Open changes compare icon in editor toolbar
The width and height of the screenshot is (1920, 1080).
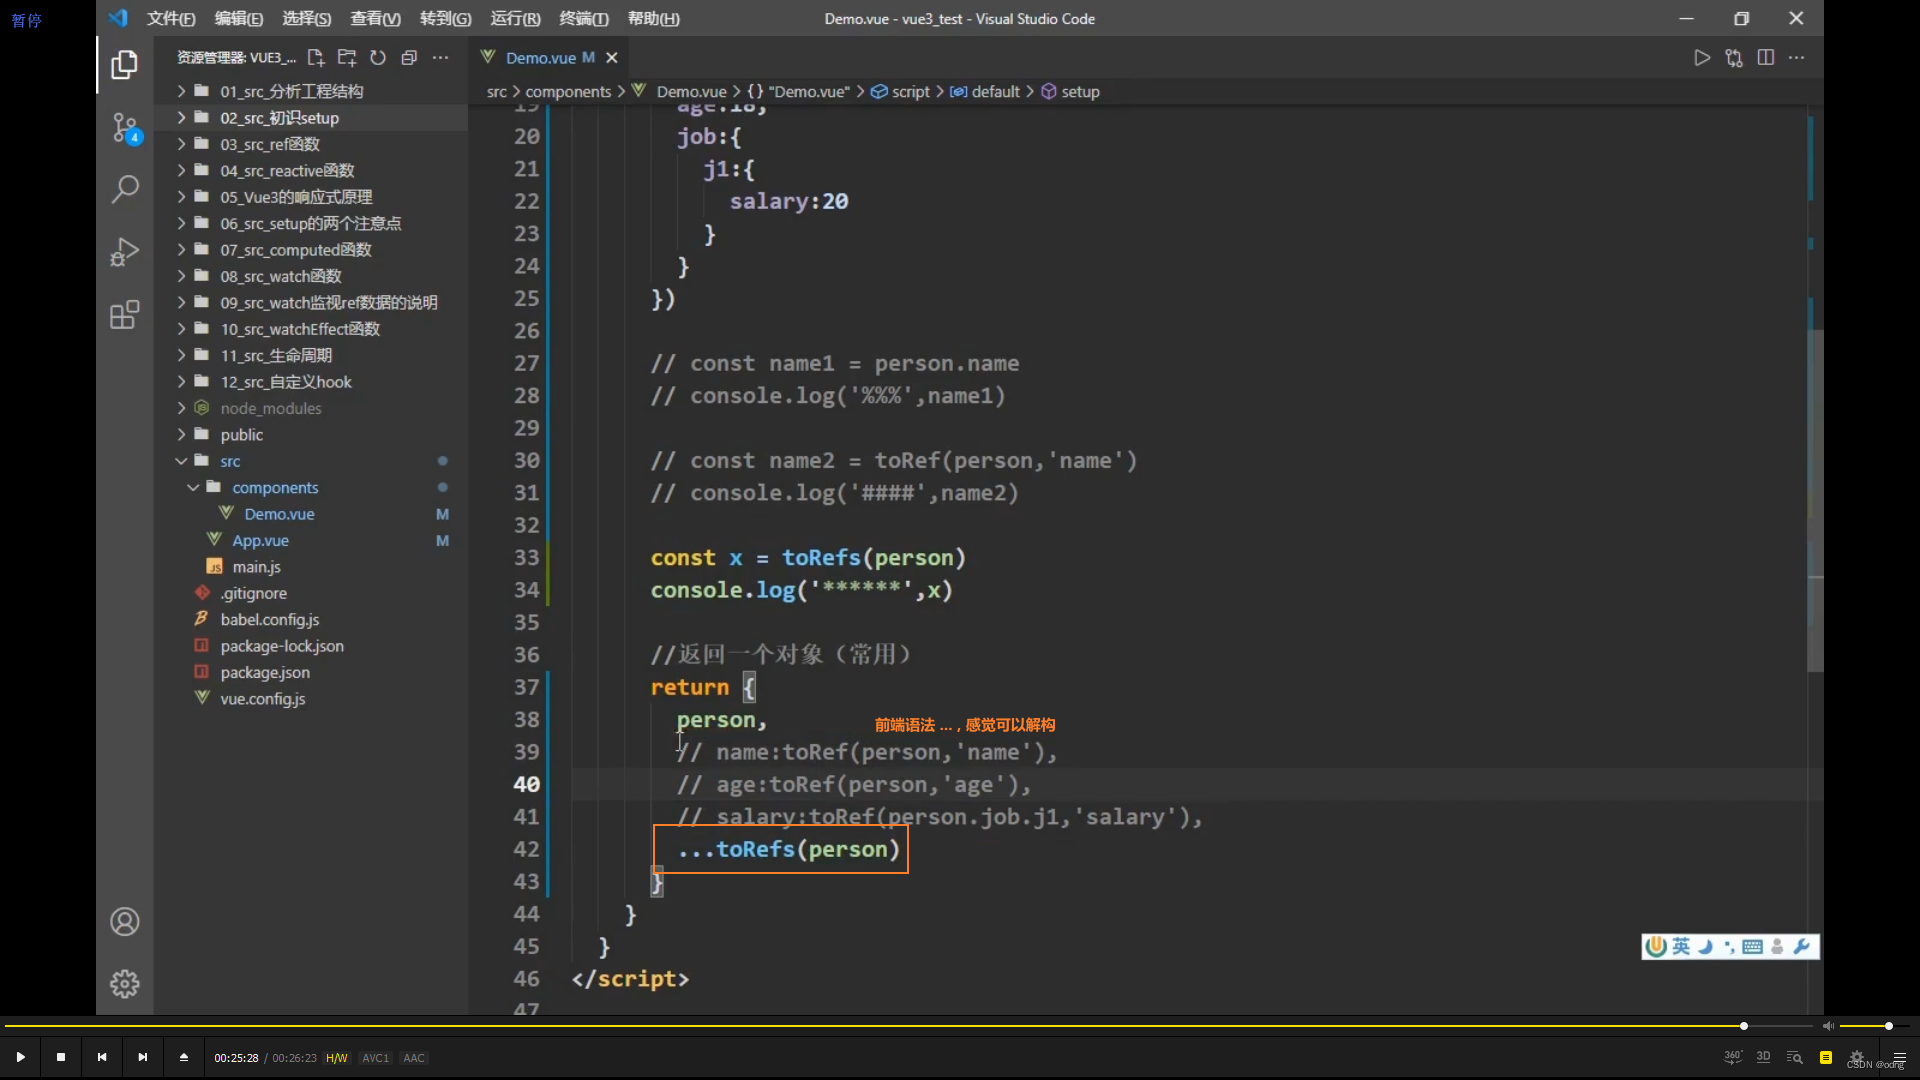1734,58
